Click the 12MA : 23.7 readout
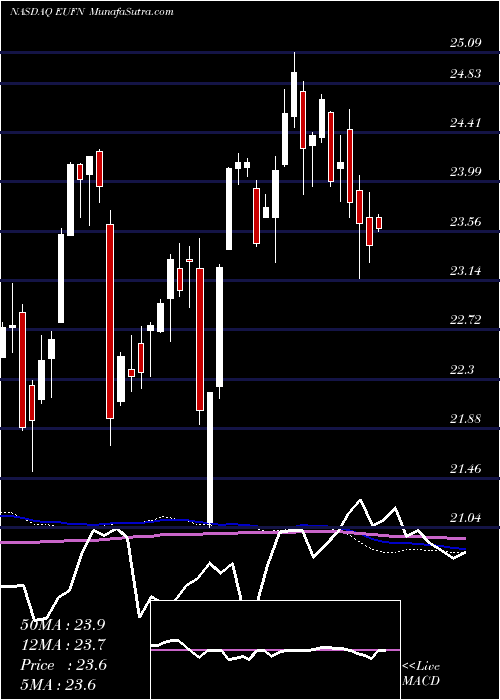 [x=63, y=645]
